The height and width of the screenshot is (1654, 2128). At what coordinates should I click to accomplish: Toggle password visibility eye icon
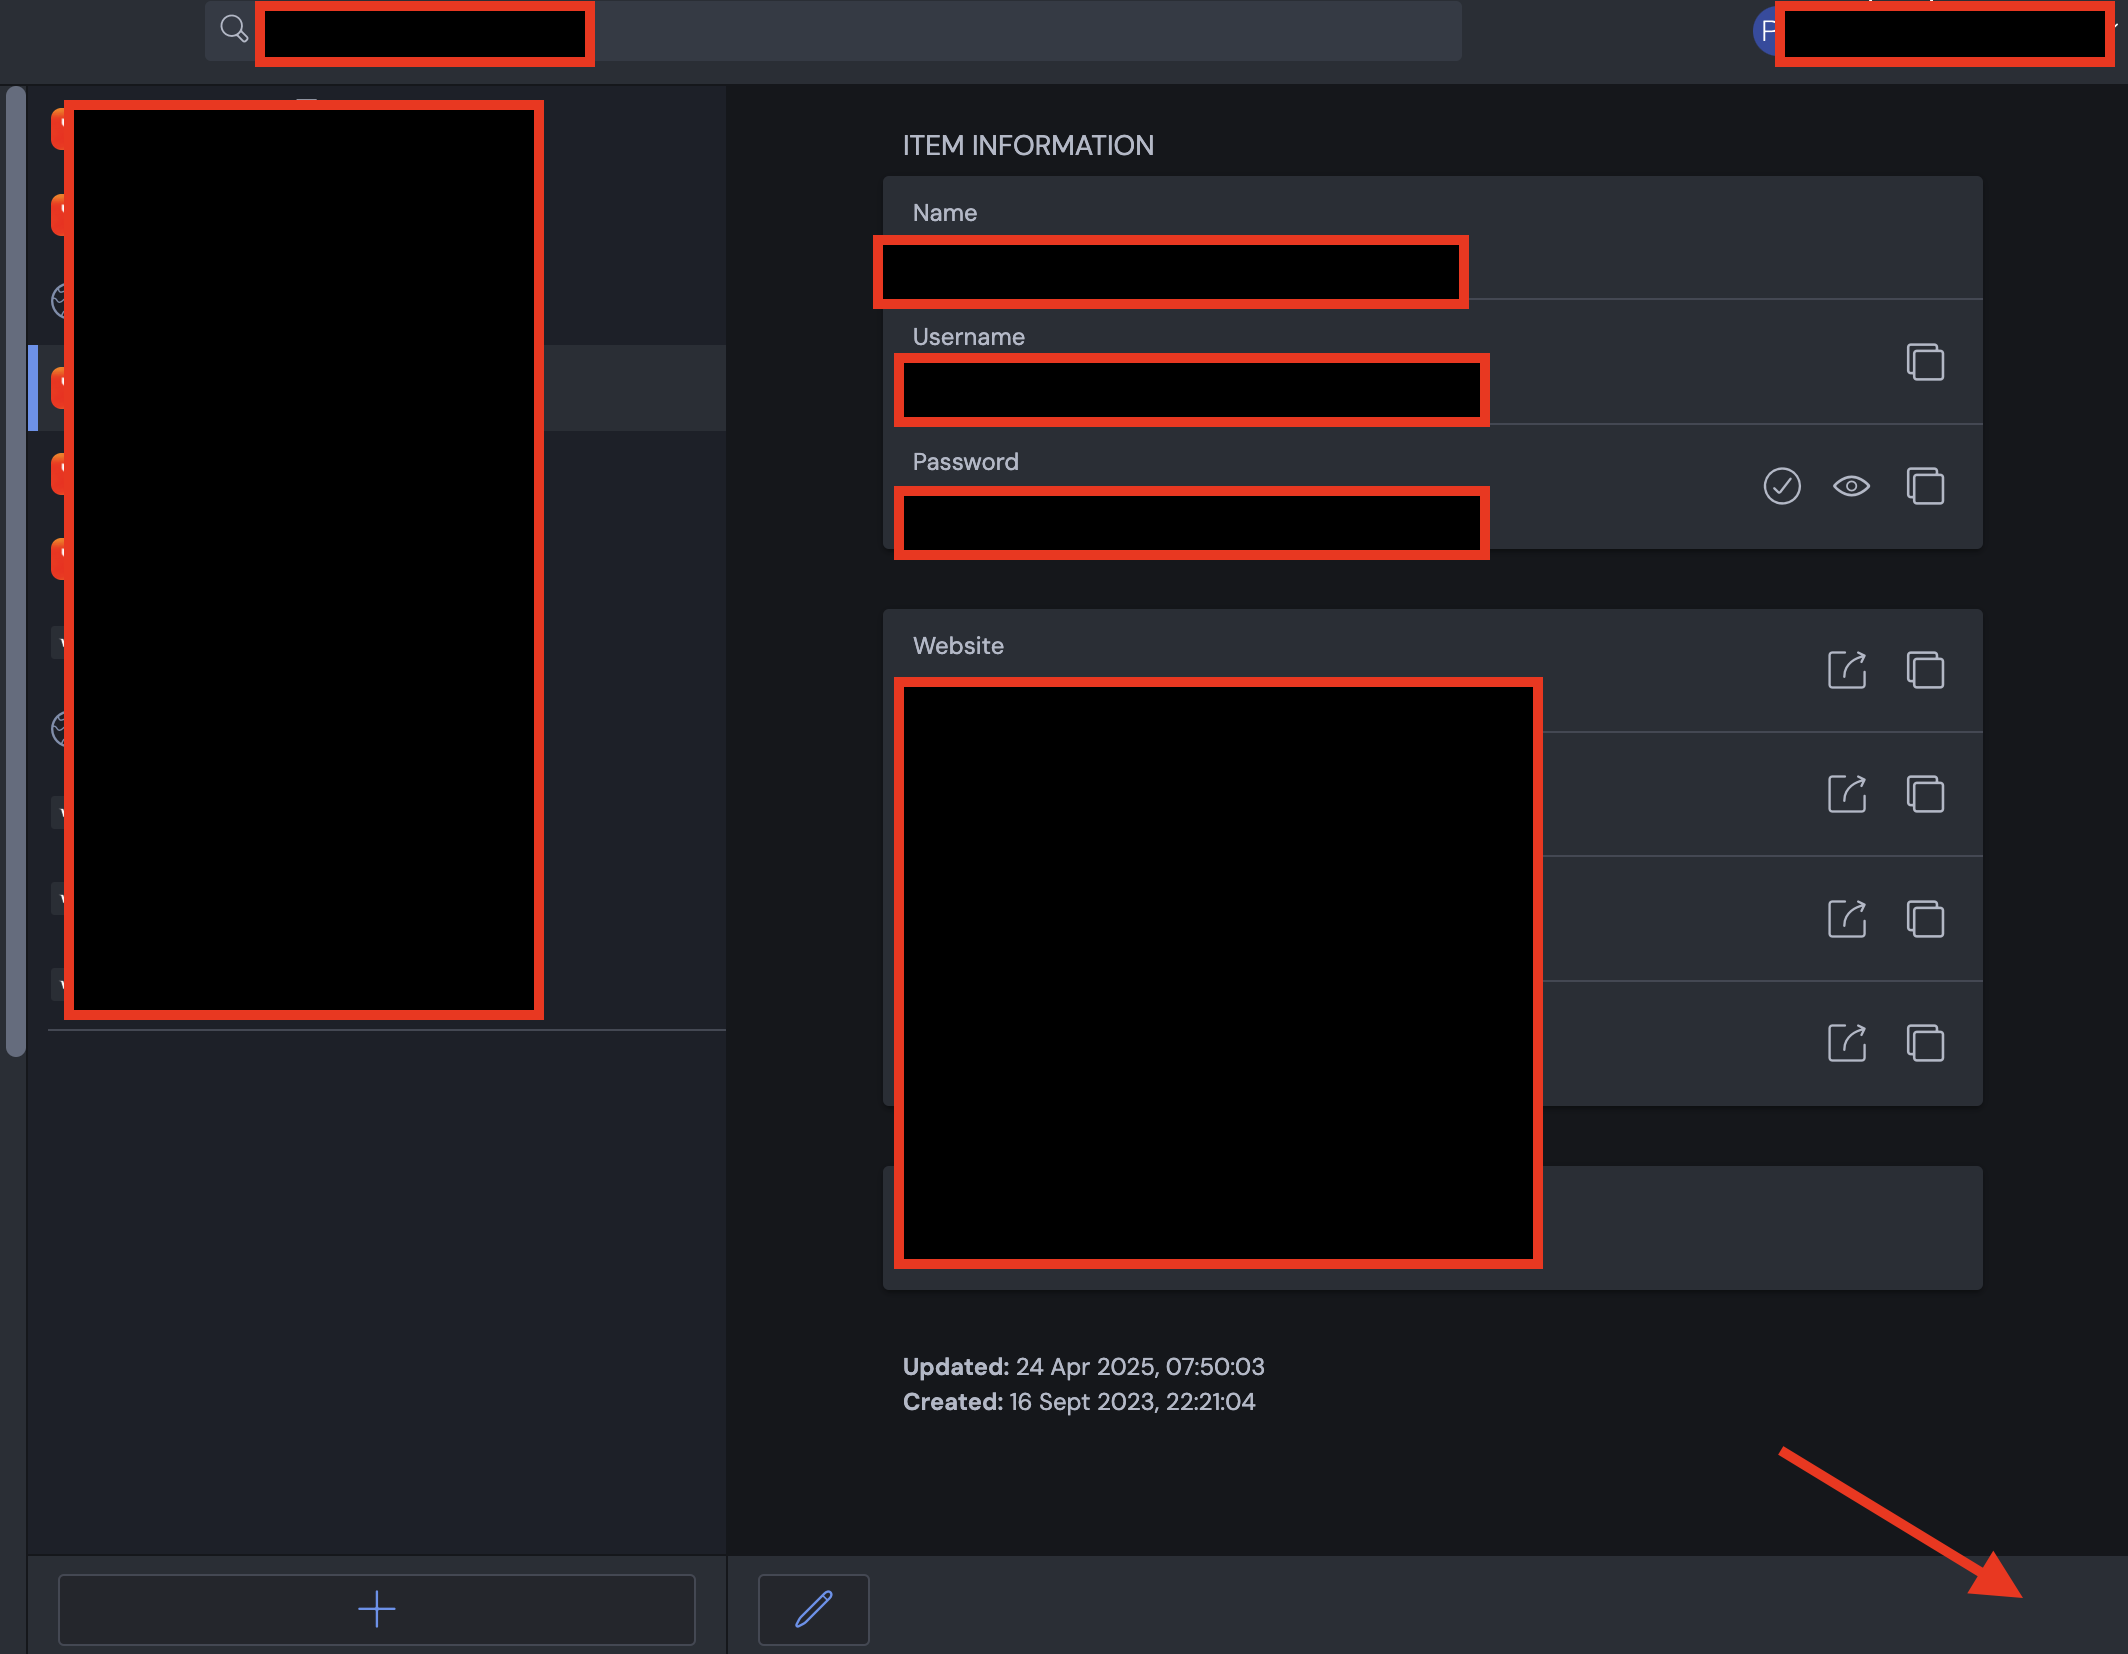click(1851, 486)
